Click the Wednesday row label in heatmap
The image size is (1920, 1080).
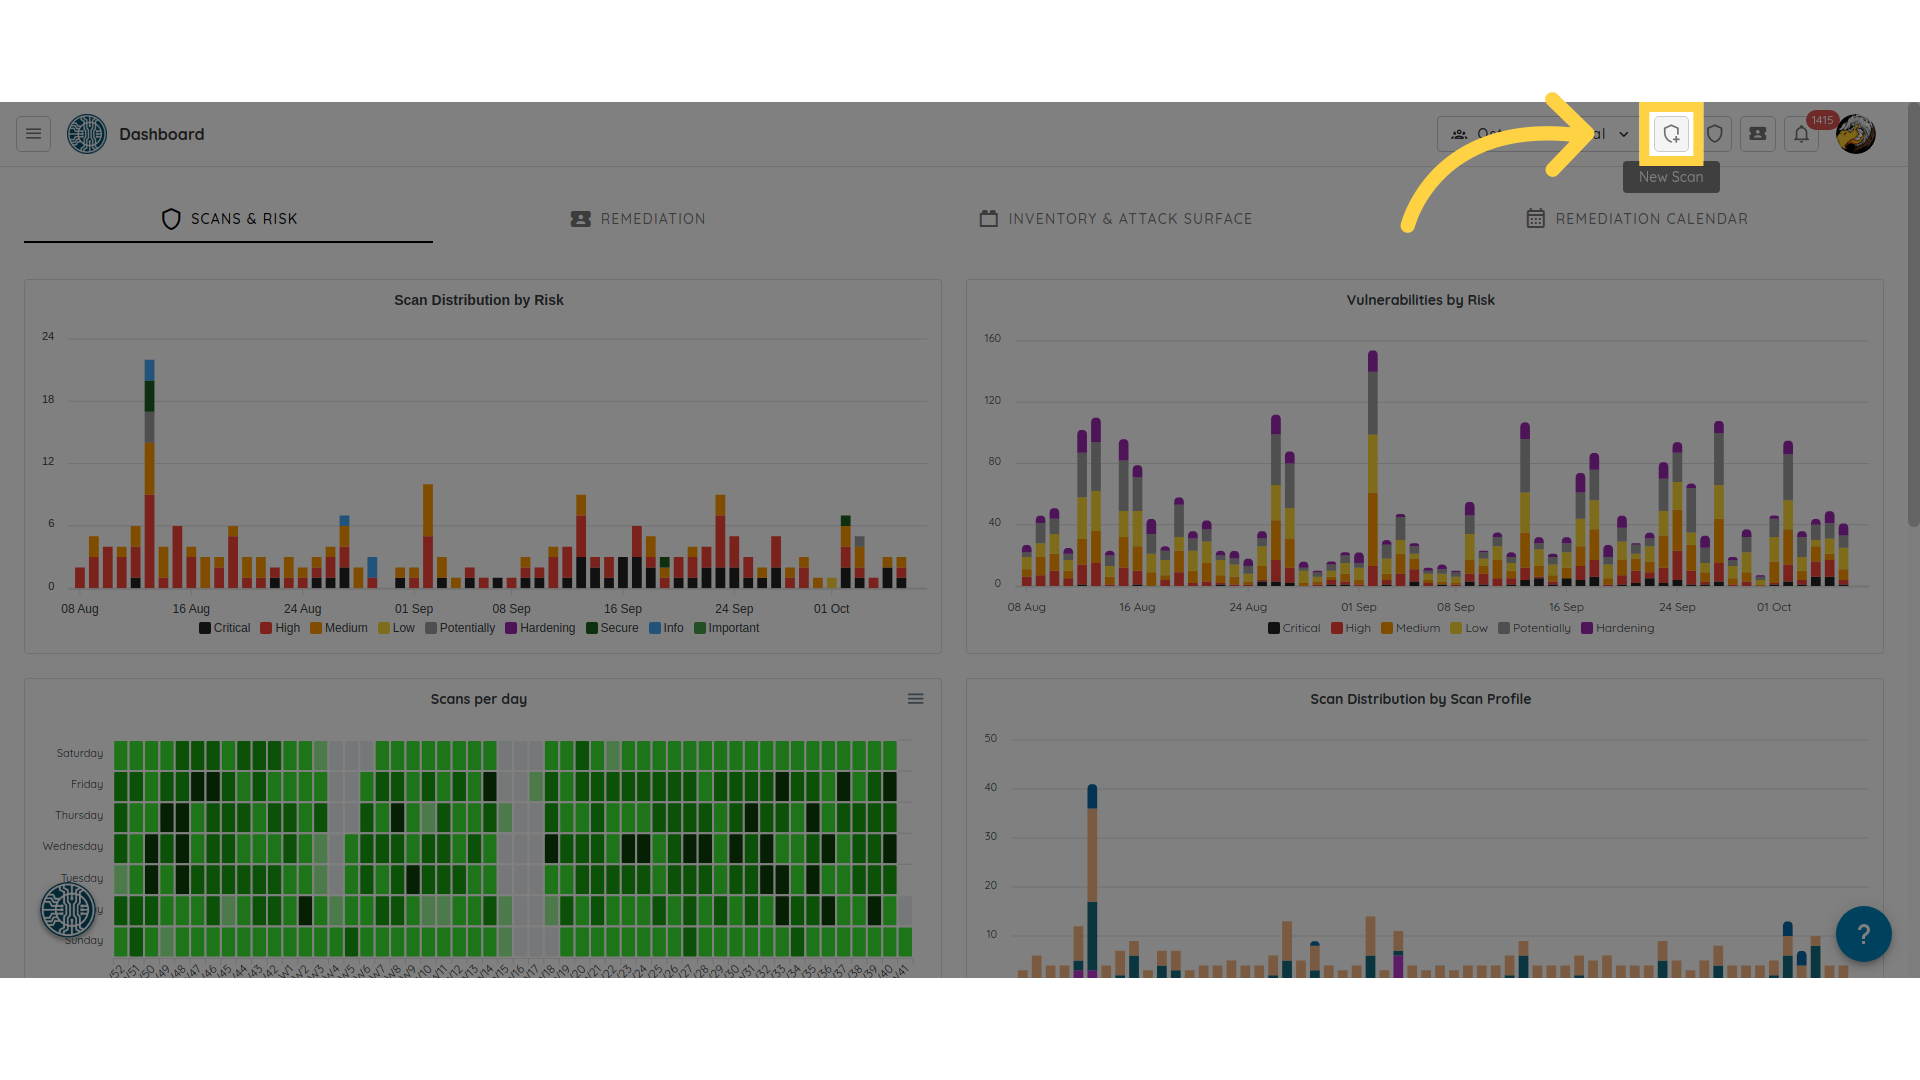point(73,847)
